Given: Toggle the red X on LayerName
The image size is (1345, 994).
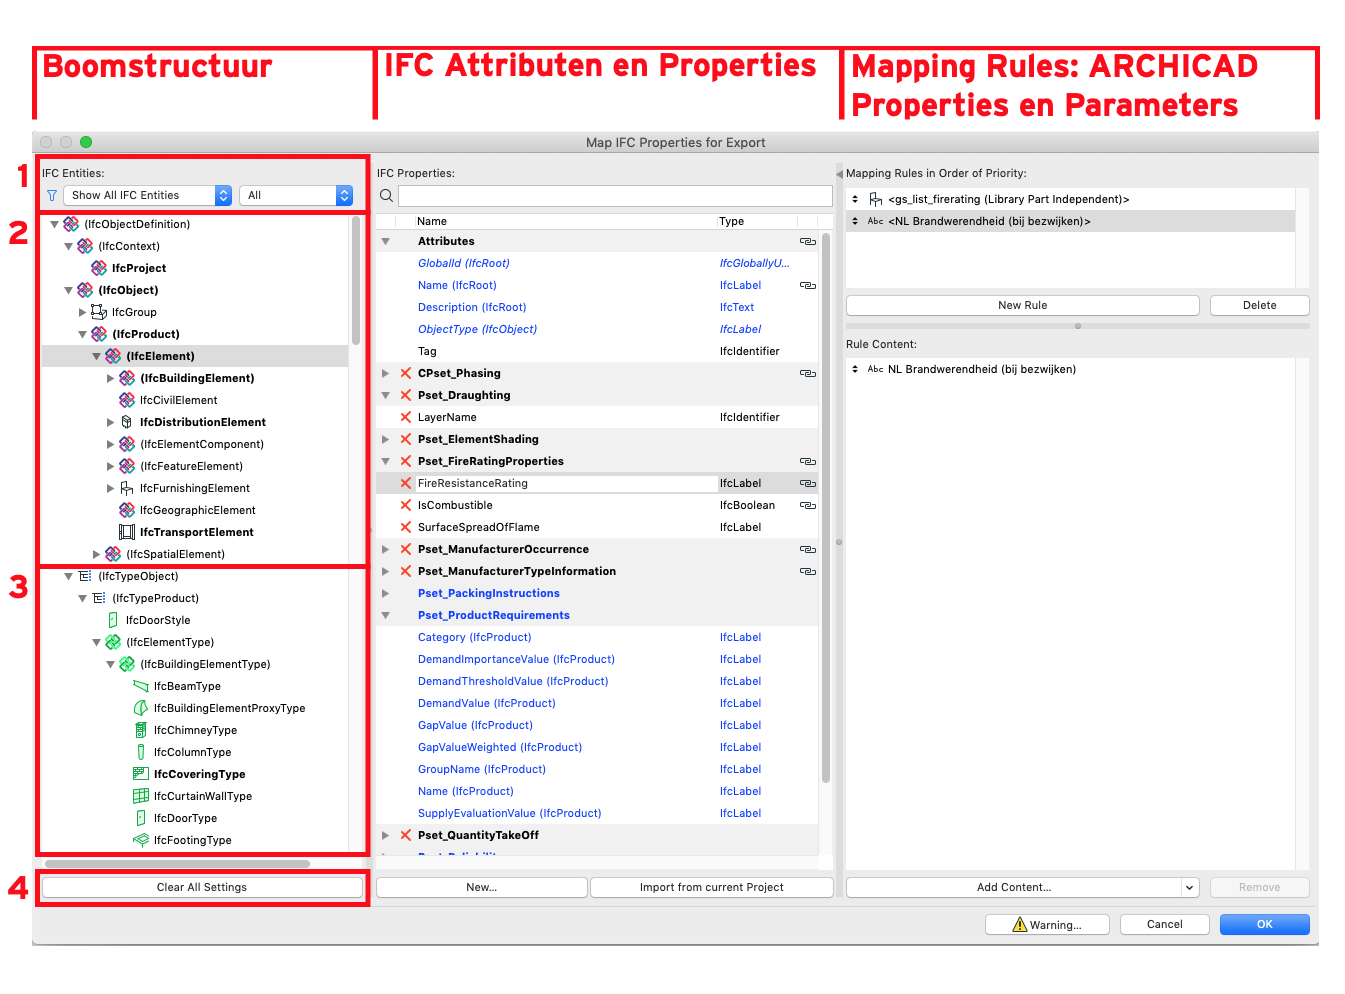Looking at the screenshot, I should click(406, 417).
